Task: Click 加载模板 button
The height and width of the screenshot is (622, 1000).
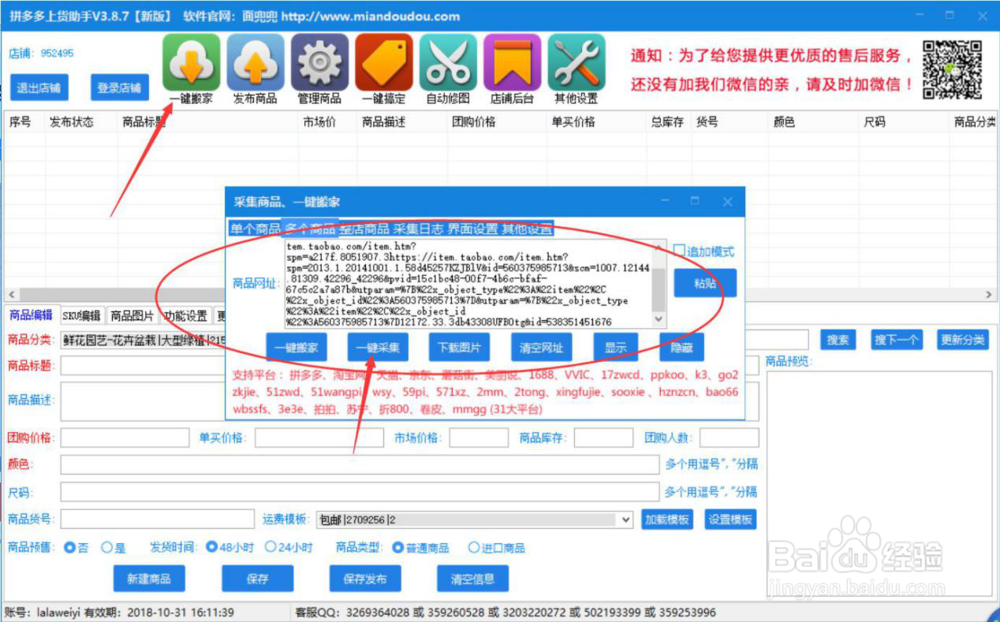Action: click(x=666, y=519)
